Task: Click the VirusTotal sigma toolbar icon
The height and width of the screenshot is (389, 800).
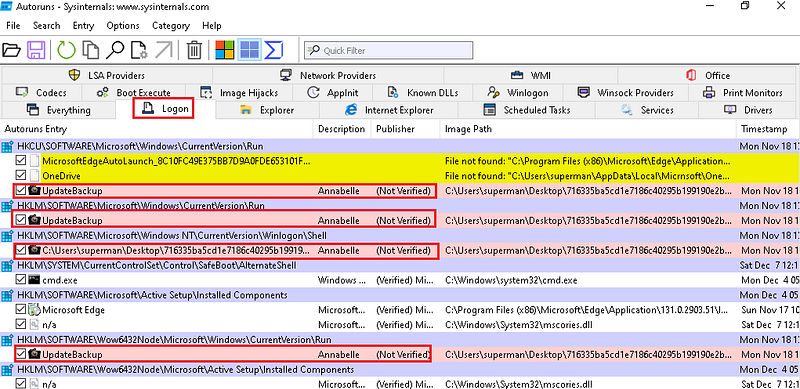Action: (x=273, y=50)
